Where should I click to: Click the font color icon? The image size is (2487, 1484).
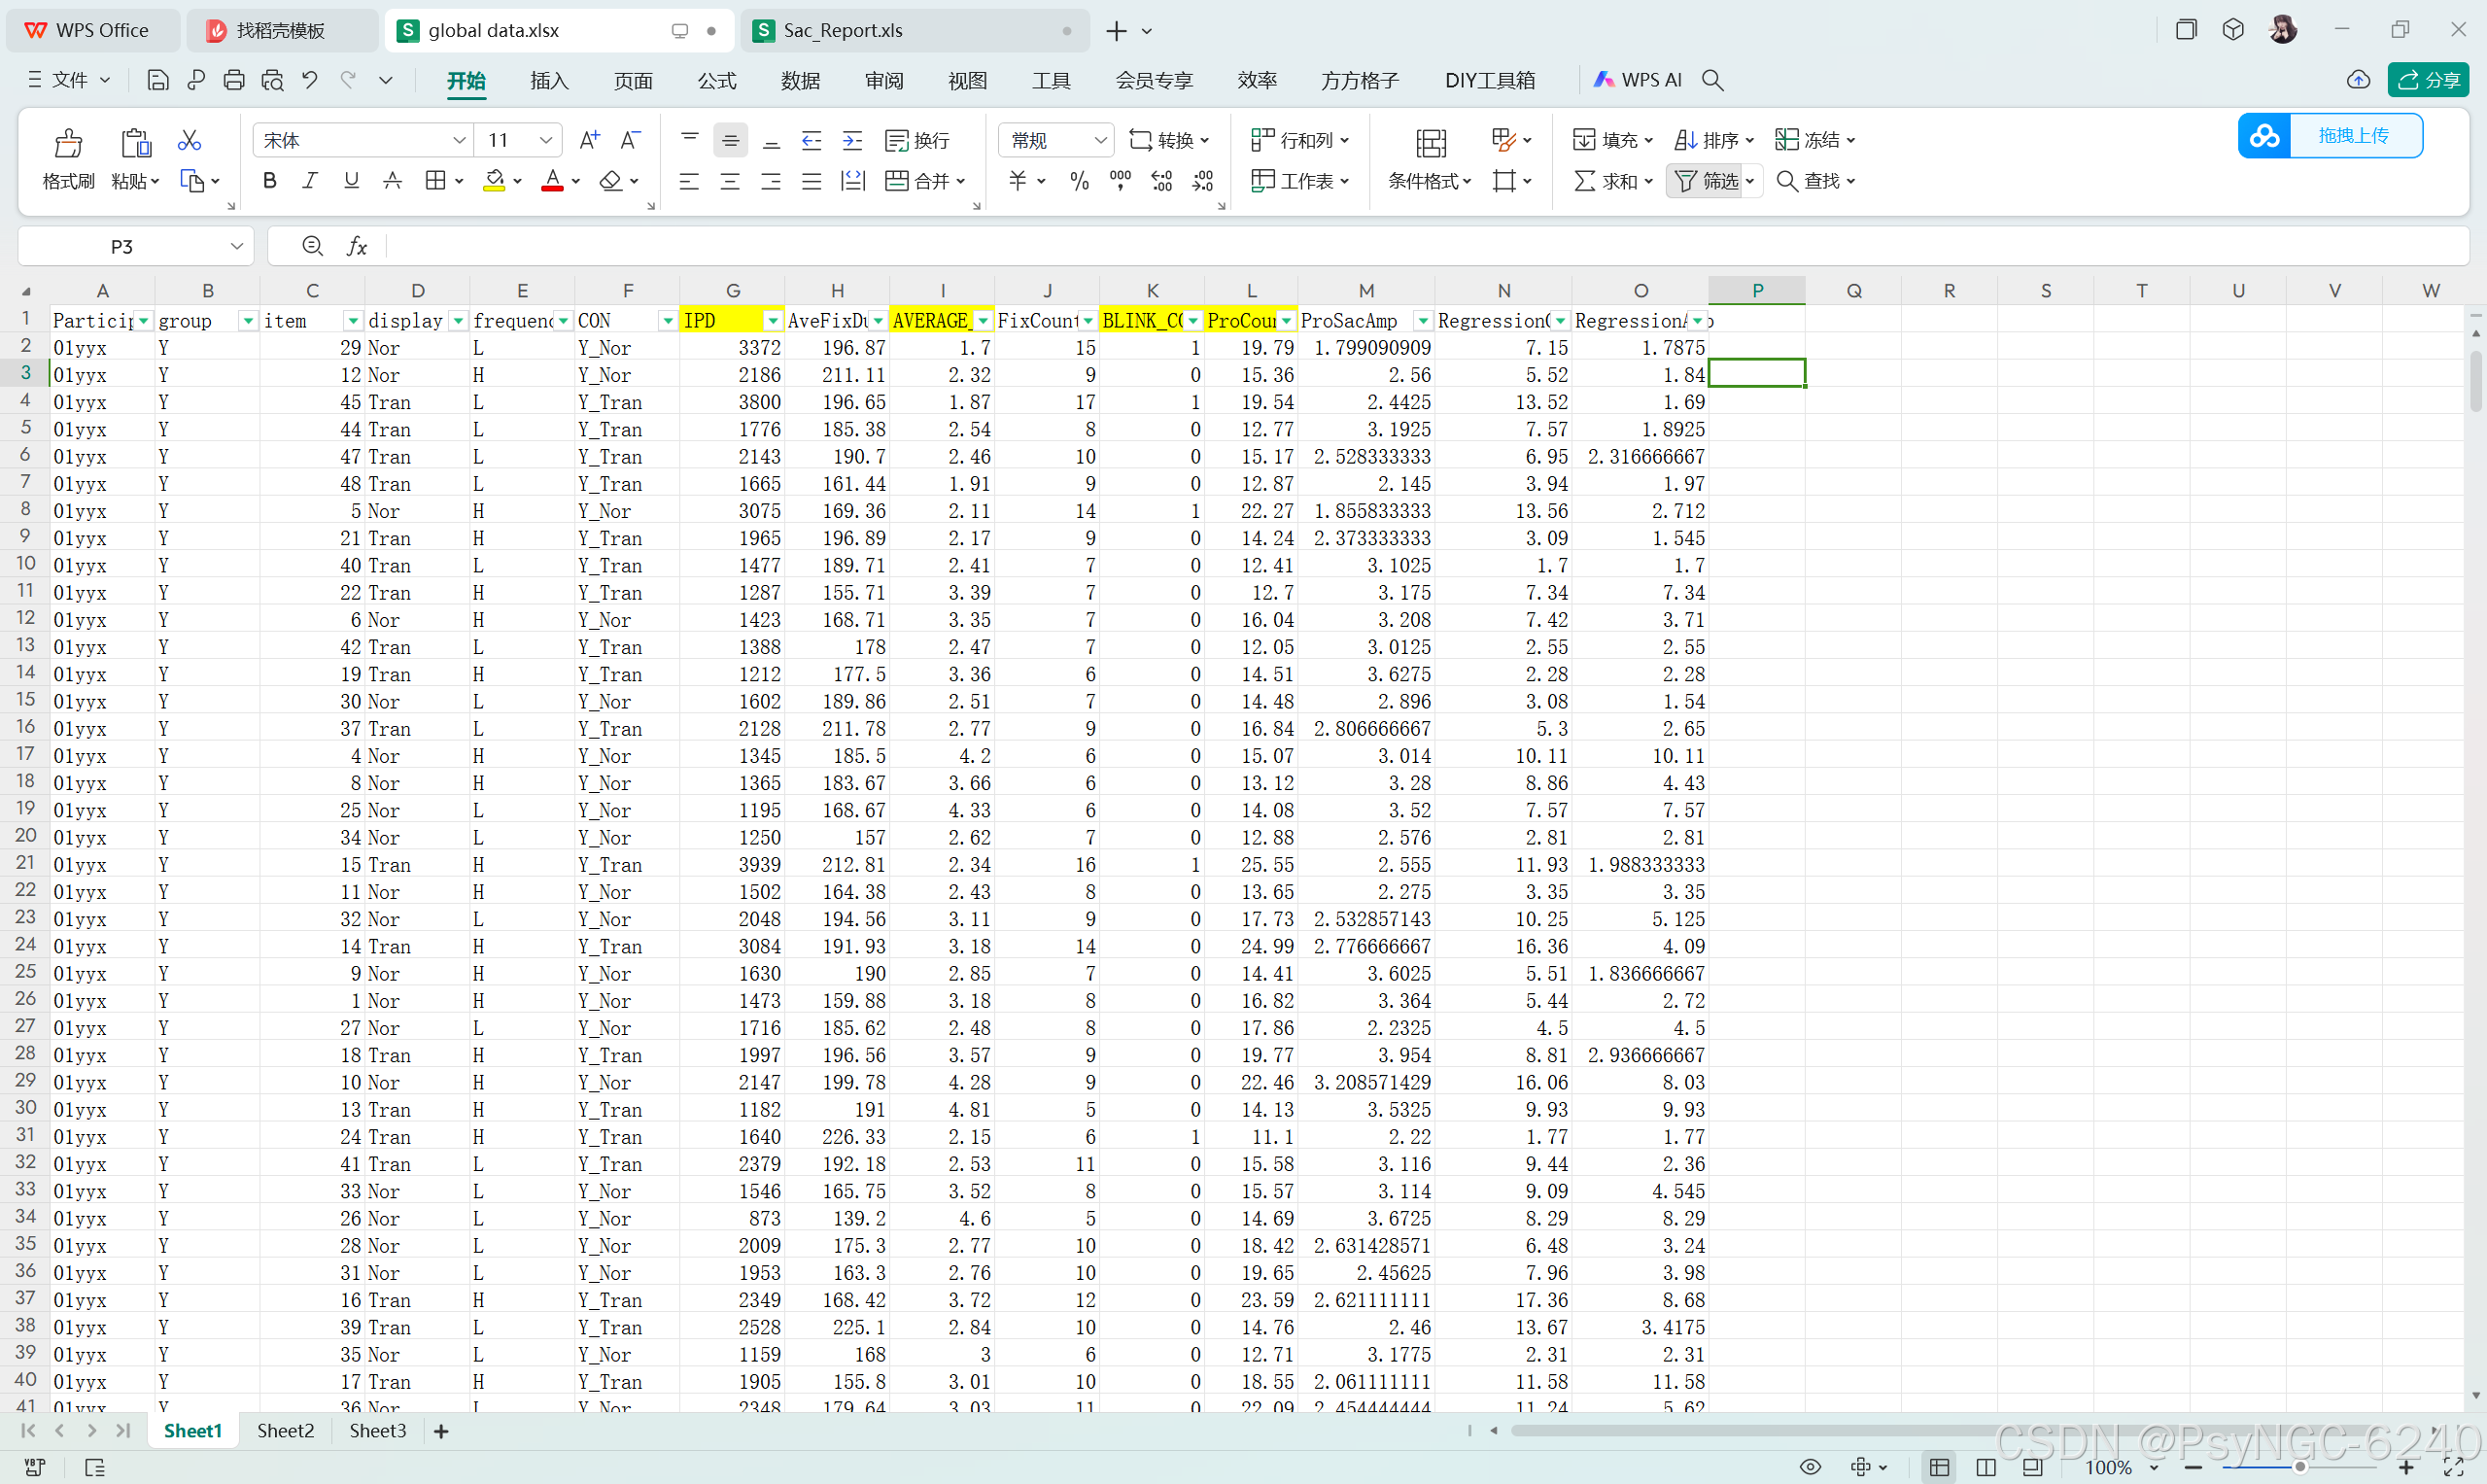coord(551,181)
